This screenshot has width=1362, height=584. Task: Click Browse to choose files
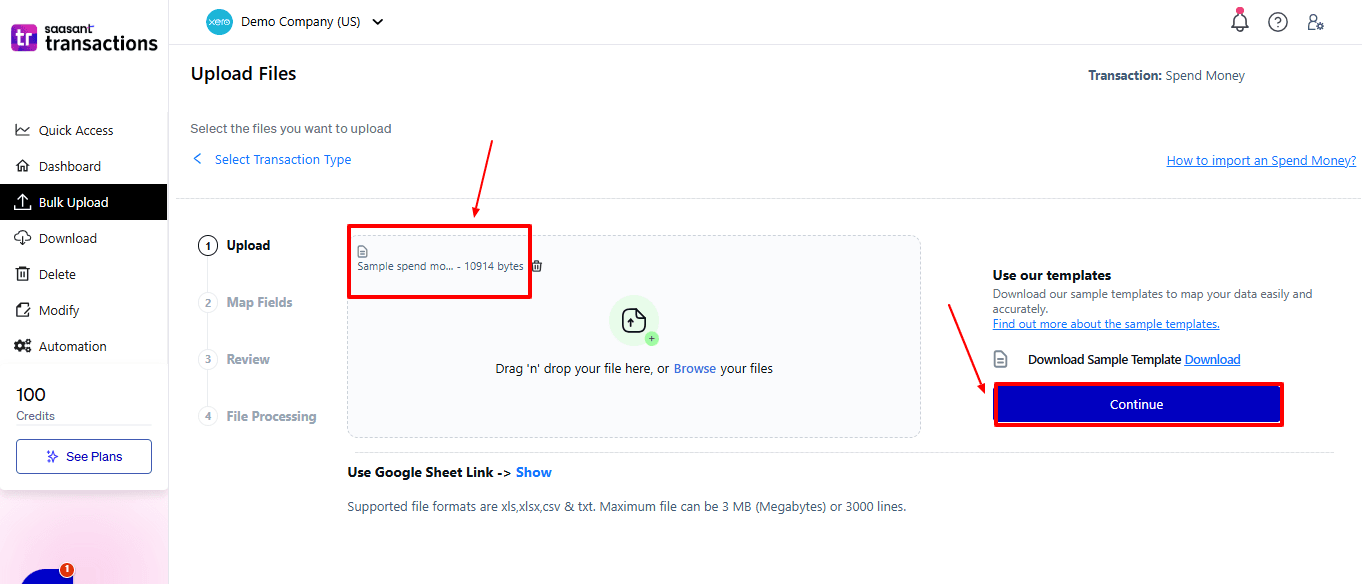click(x=694, y=368)
